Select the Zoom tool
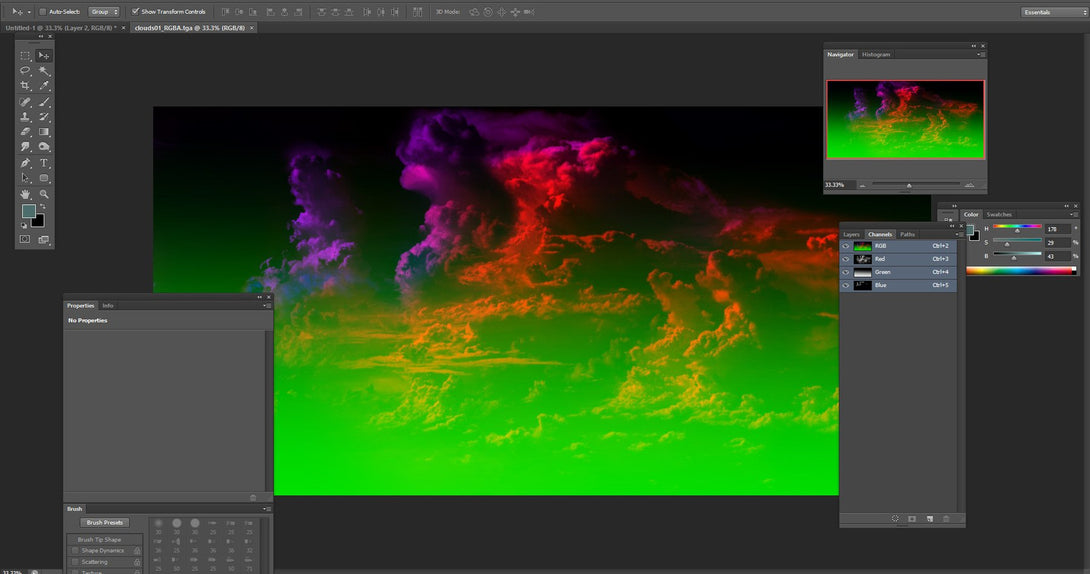The image size is (1090, 574). [44, 194]
